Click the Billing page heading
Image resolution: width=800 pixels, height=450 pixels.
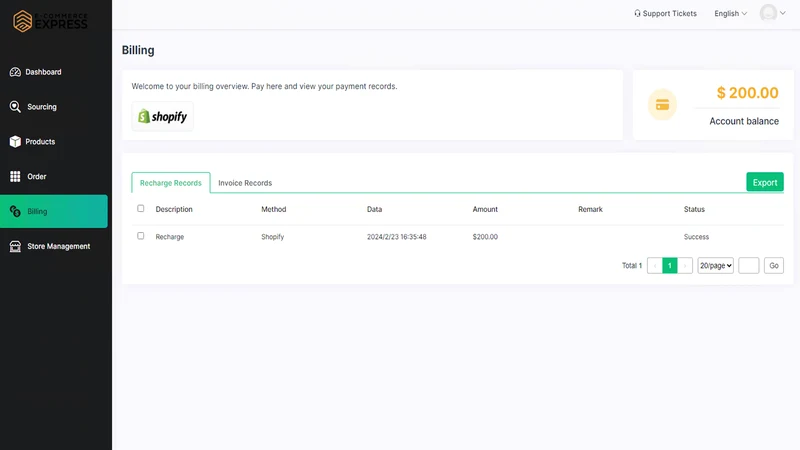(x=138, y=50)
